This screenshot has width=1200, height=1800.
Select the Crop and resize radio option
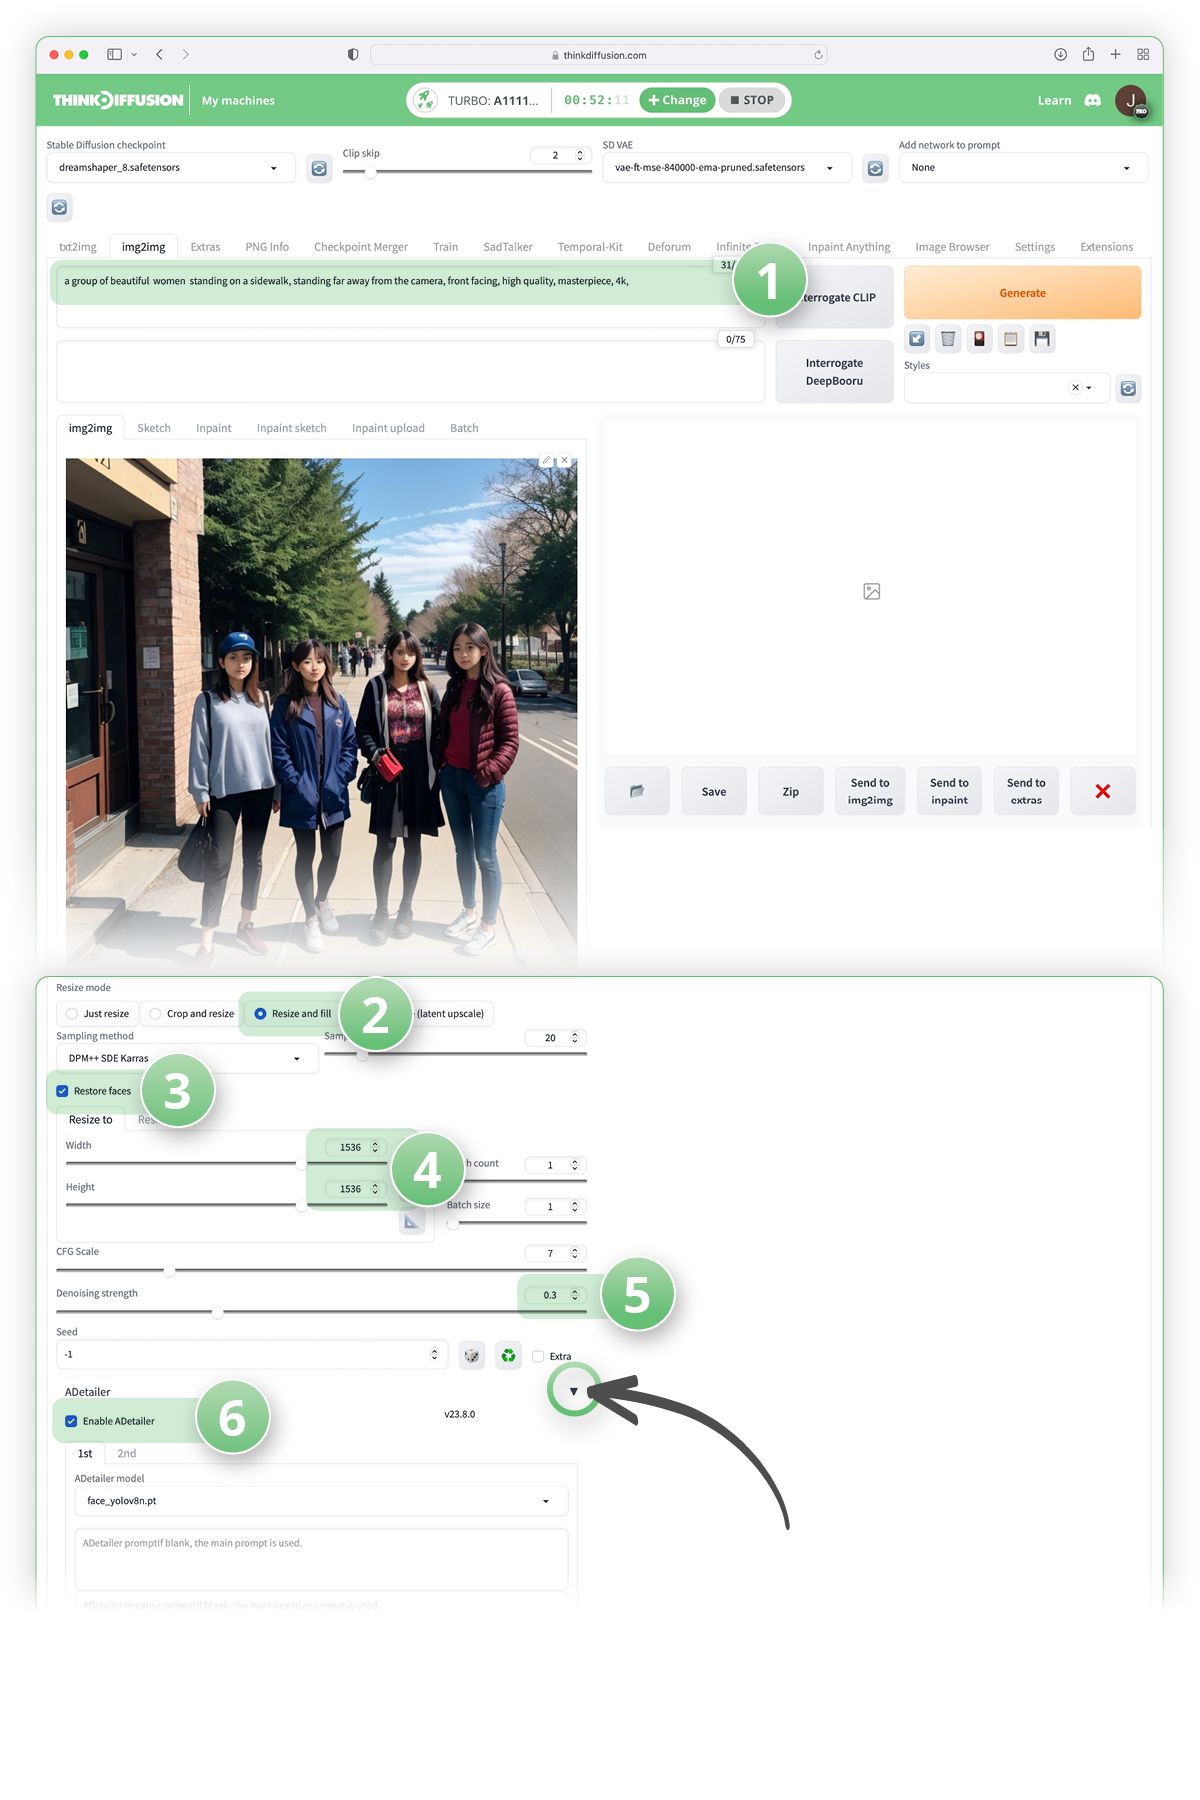point(191,1013)
